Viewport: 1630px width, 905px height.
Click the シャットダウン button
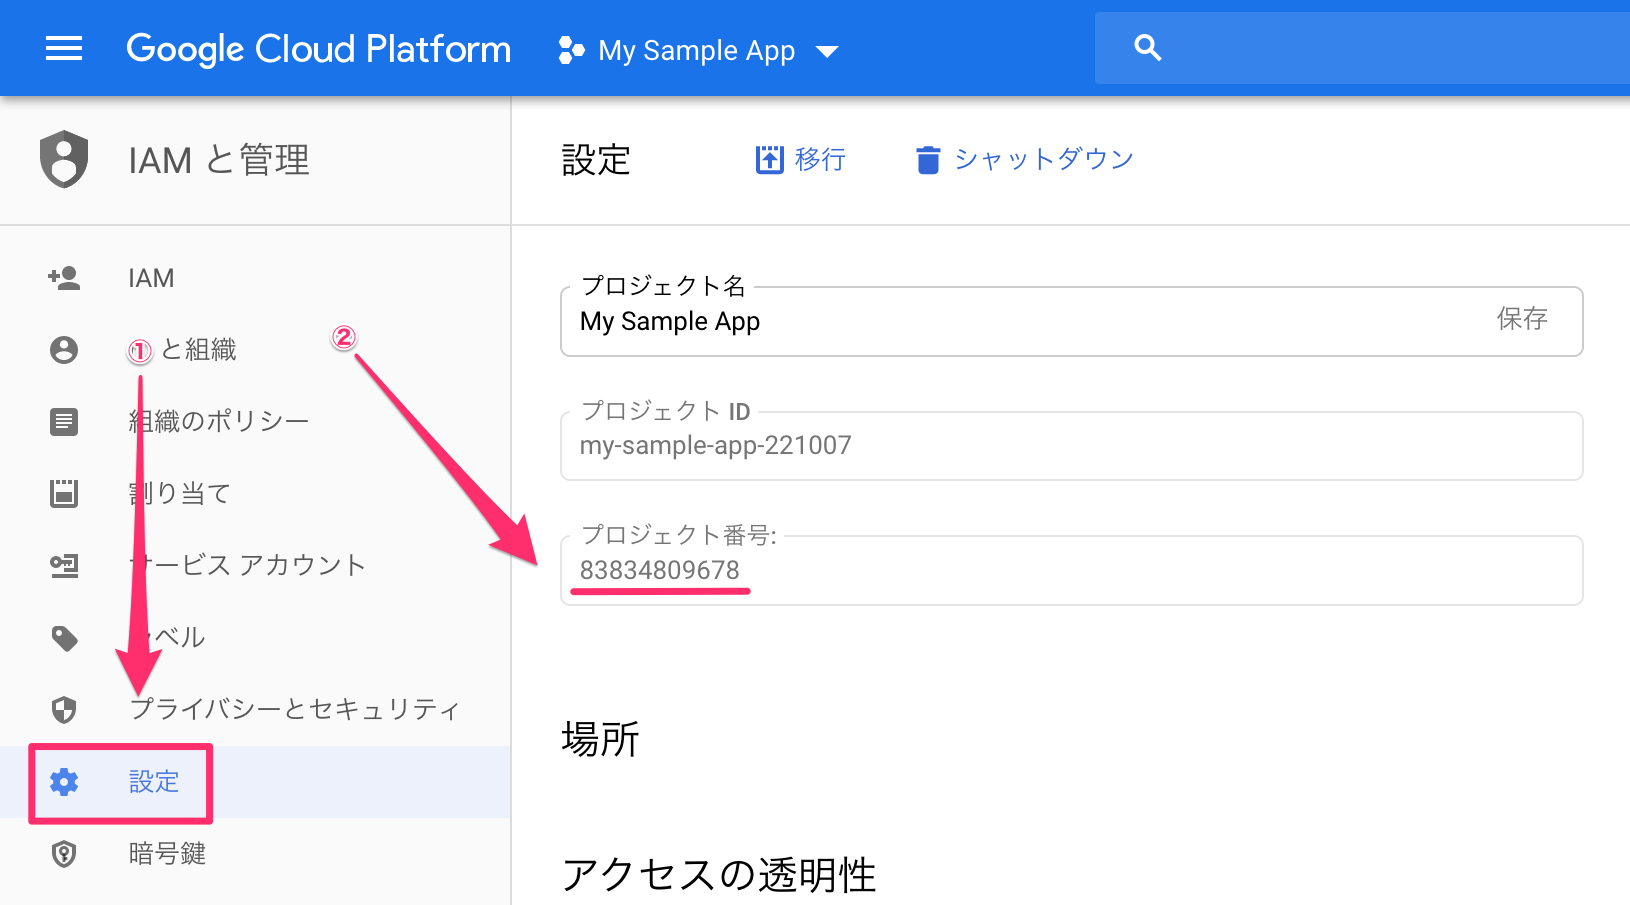tap(1025, 159)
